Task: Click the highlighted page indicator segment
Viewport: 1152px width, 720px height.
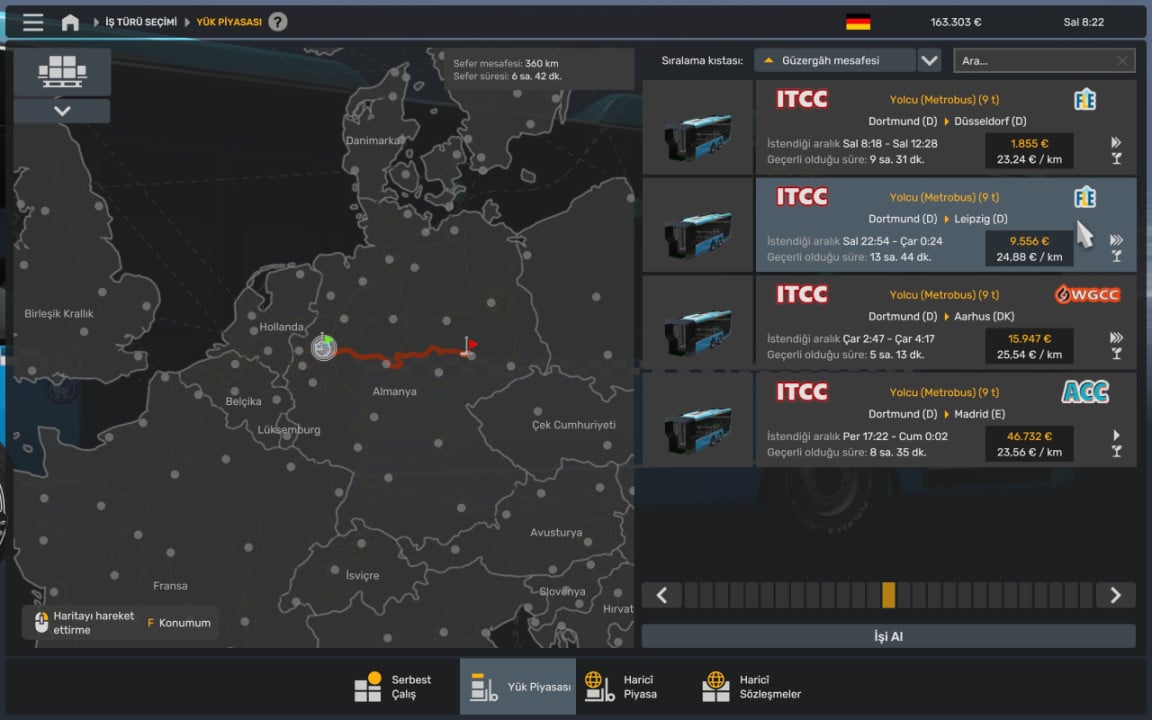Action: (888, 595)
